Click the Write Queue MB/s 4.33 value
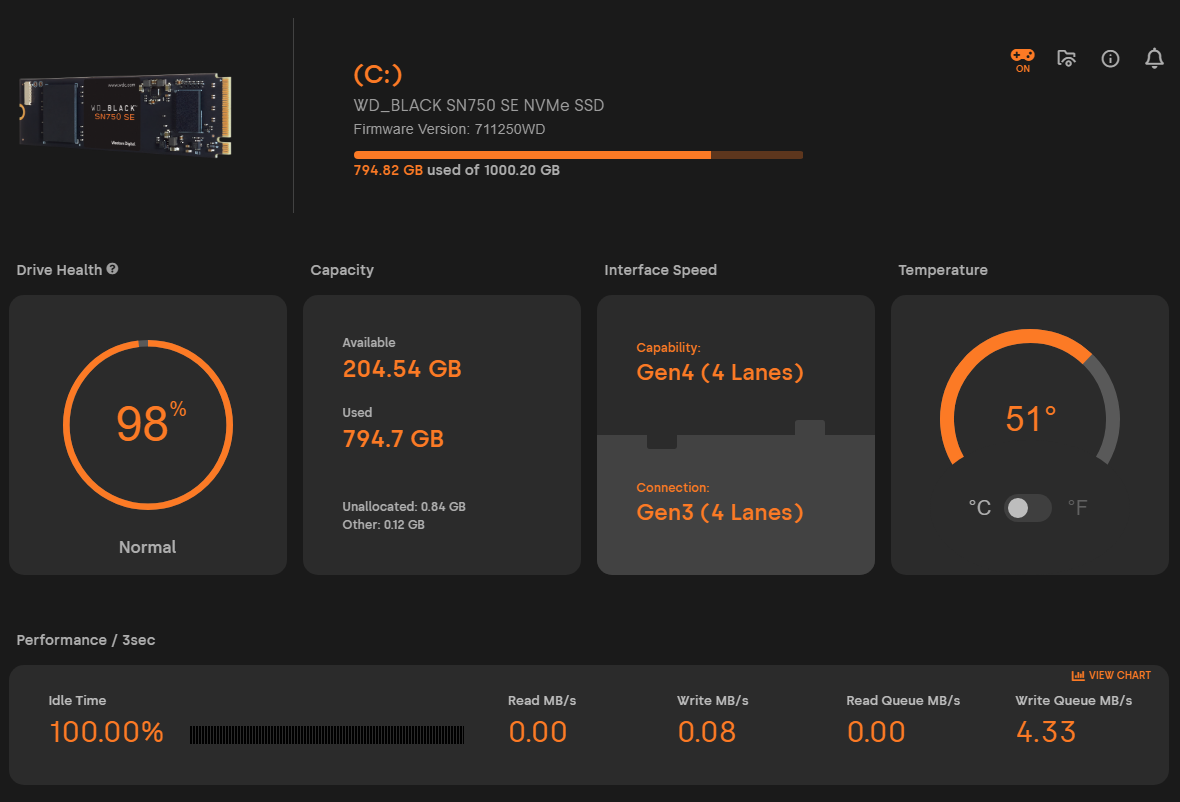 click(x=1046, y=732)
